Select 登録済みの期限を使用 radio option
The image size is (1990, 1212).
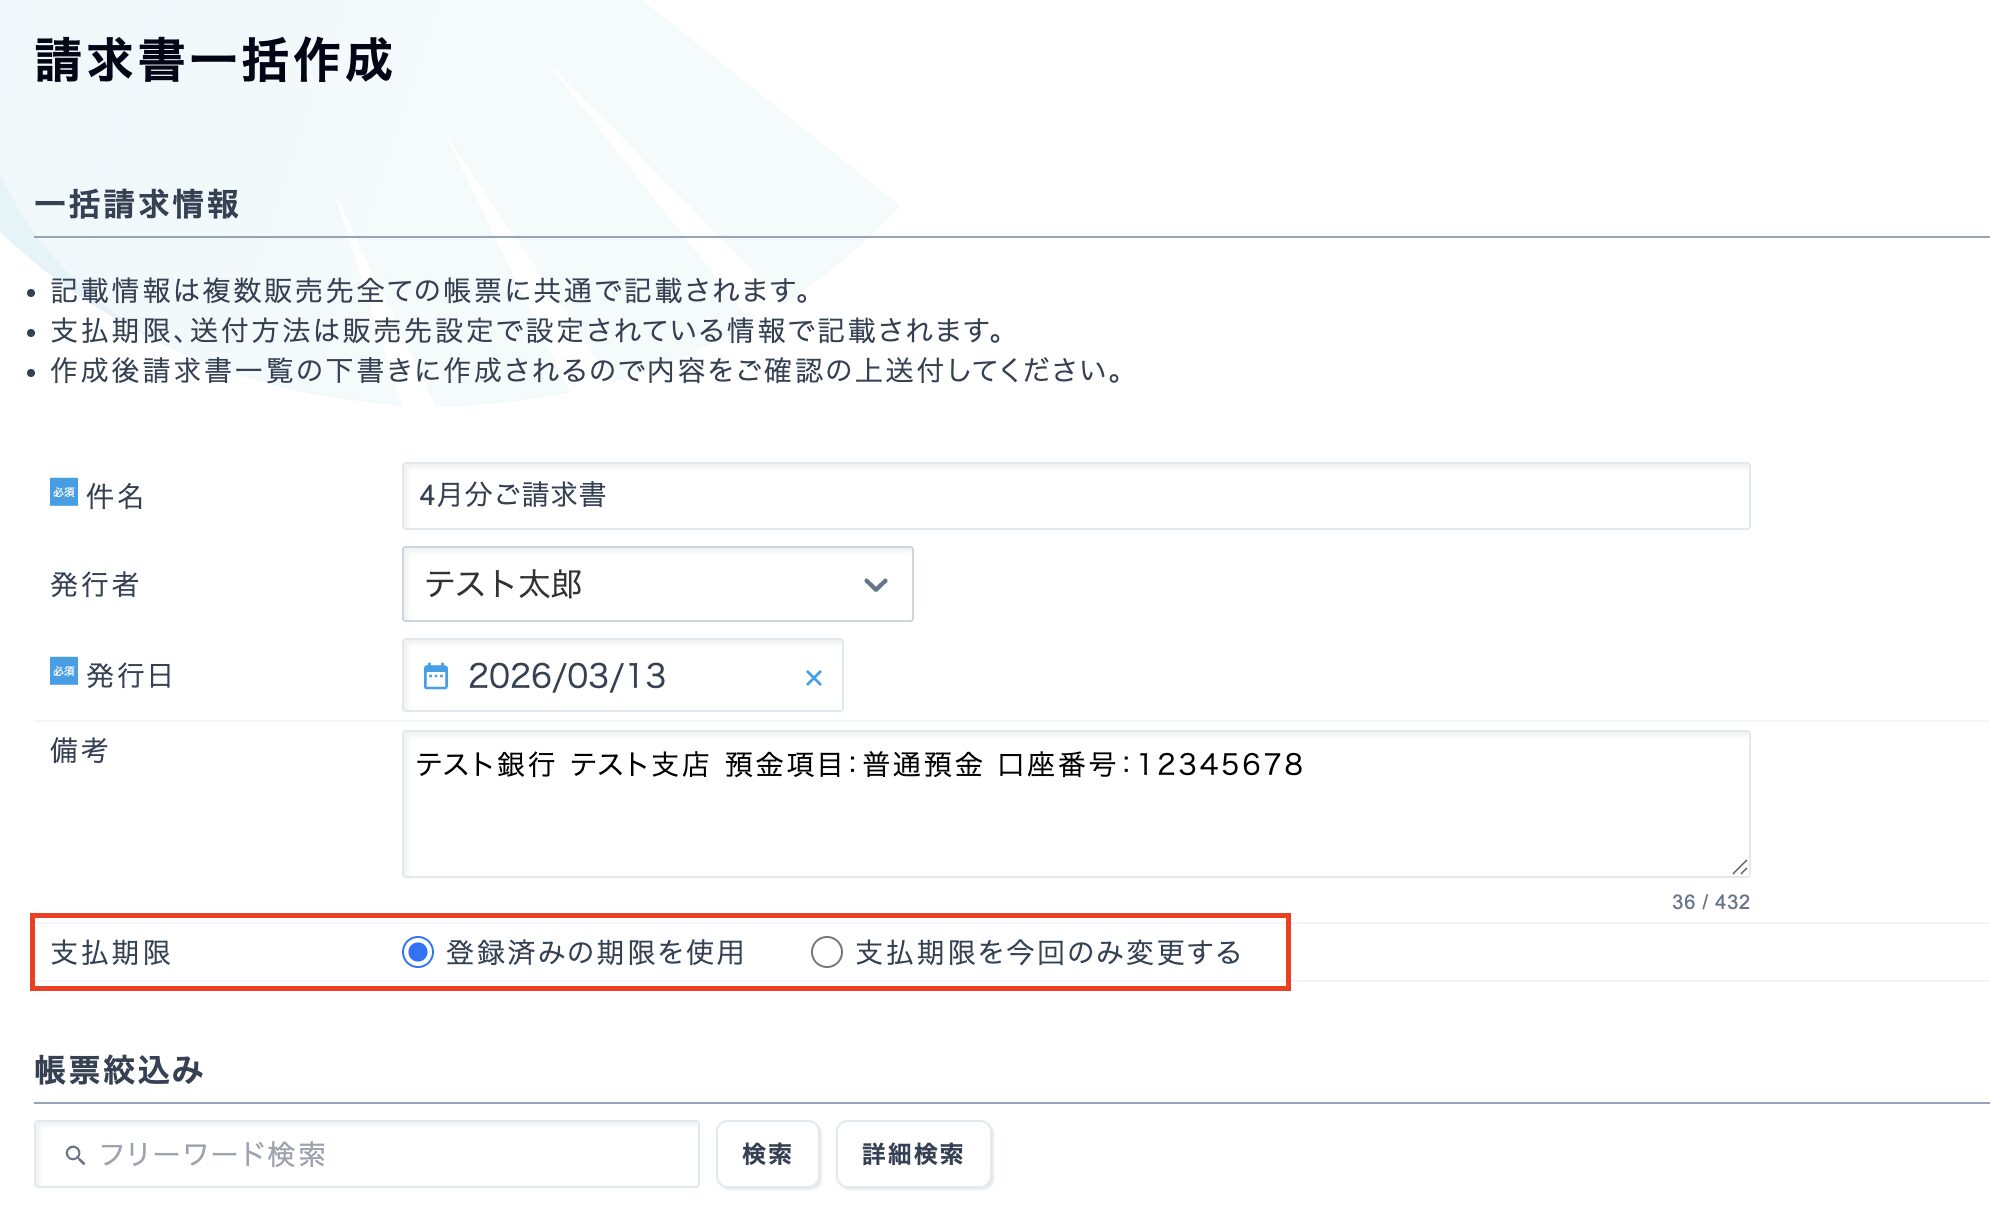tap(418, 952)
